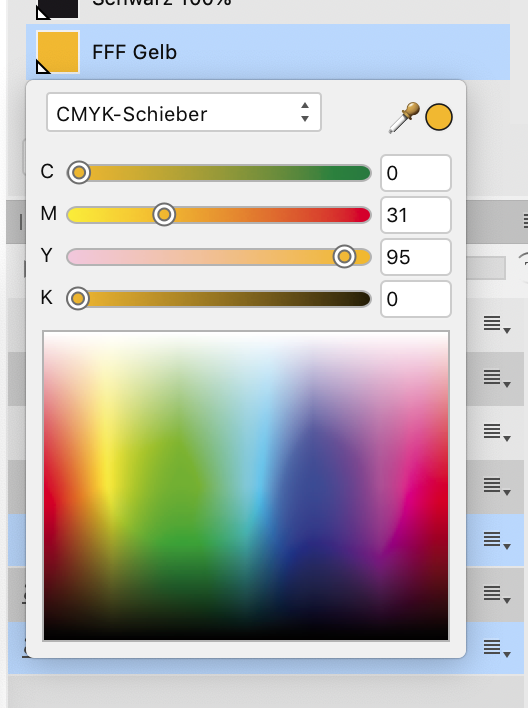Click the picked-color circle next to eyedropper
The height and width of the screenshot is (708, 528).
tap(439, 117)
